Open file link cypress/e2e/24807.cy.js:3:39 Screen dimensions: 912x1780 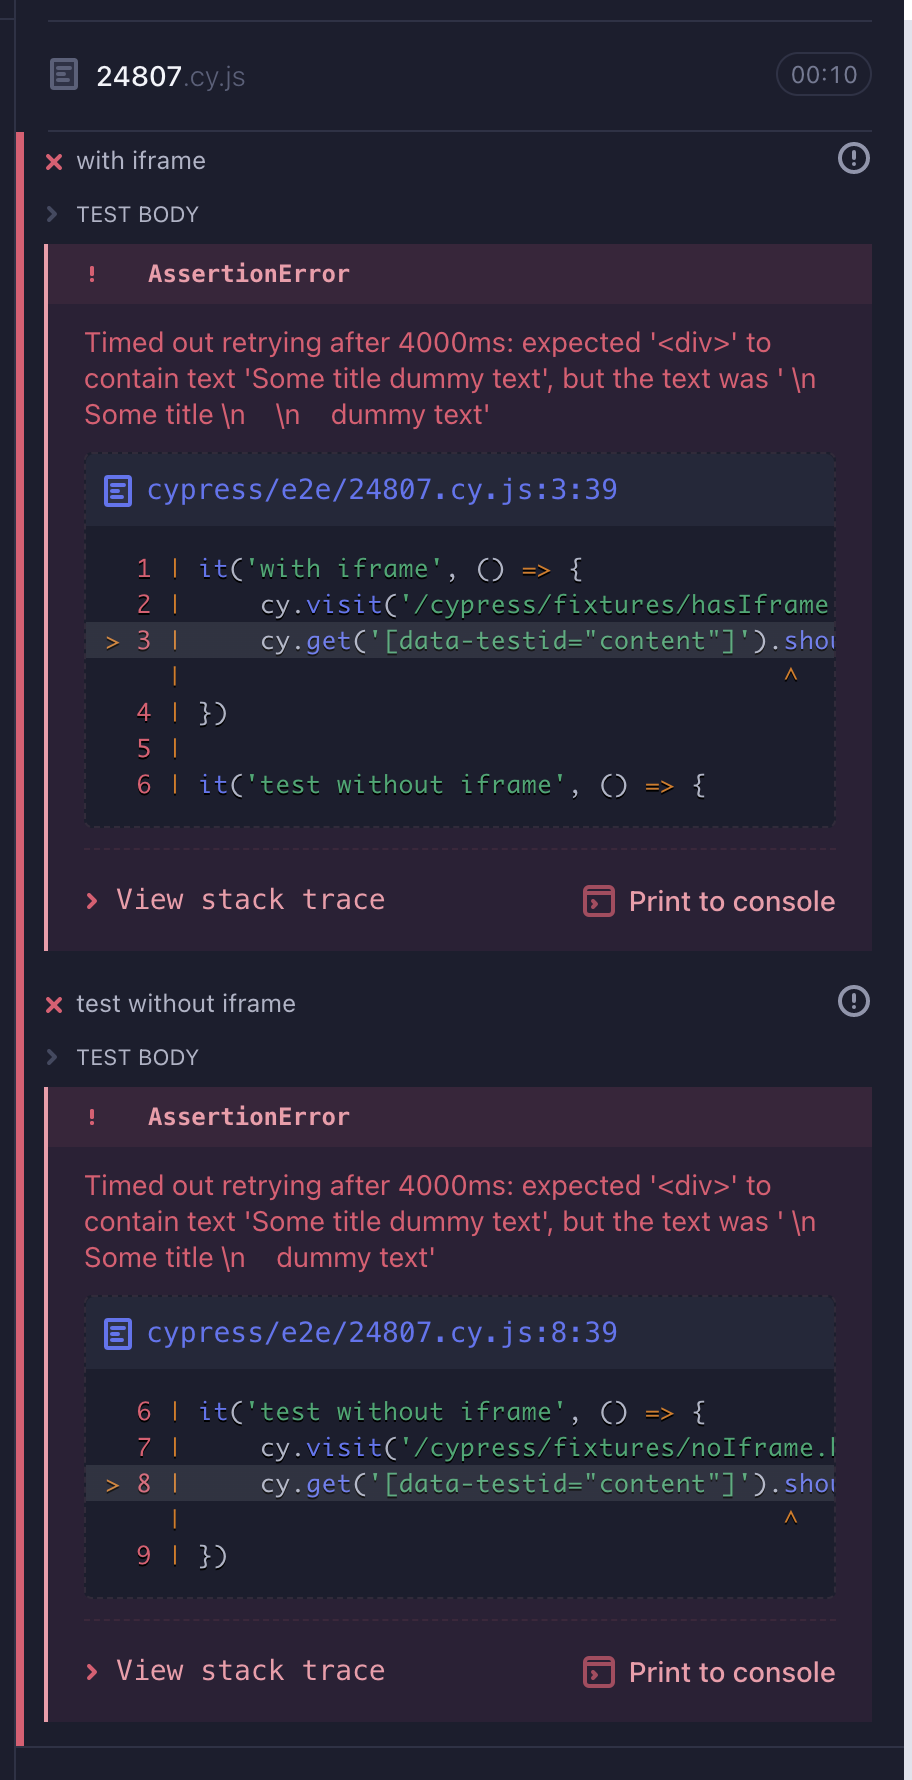383,490
